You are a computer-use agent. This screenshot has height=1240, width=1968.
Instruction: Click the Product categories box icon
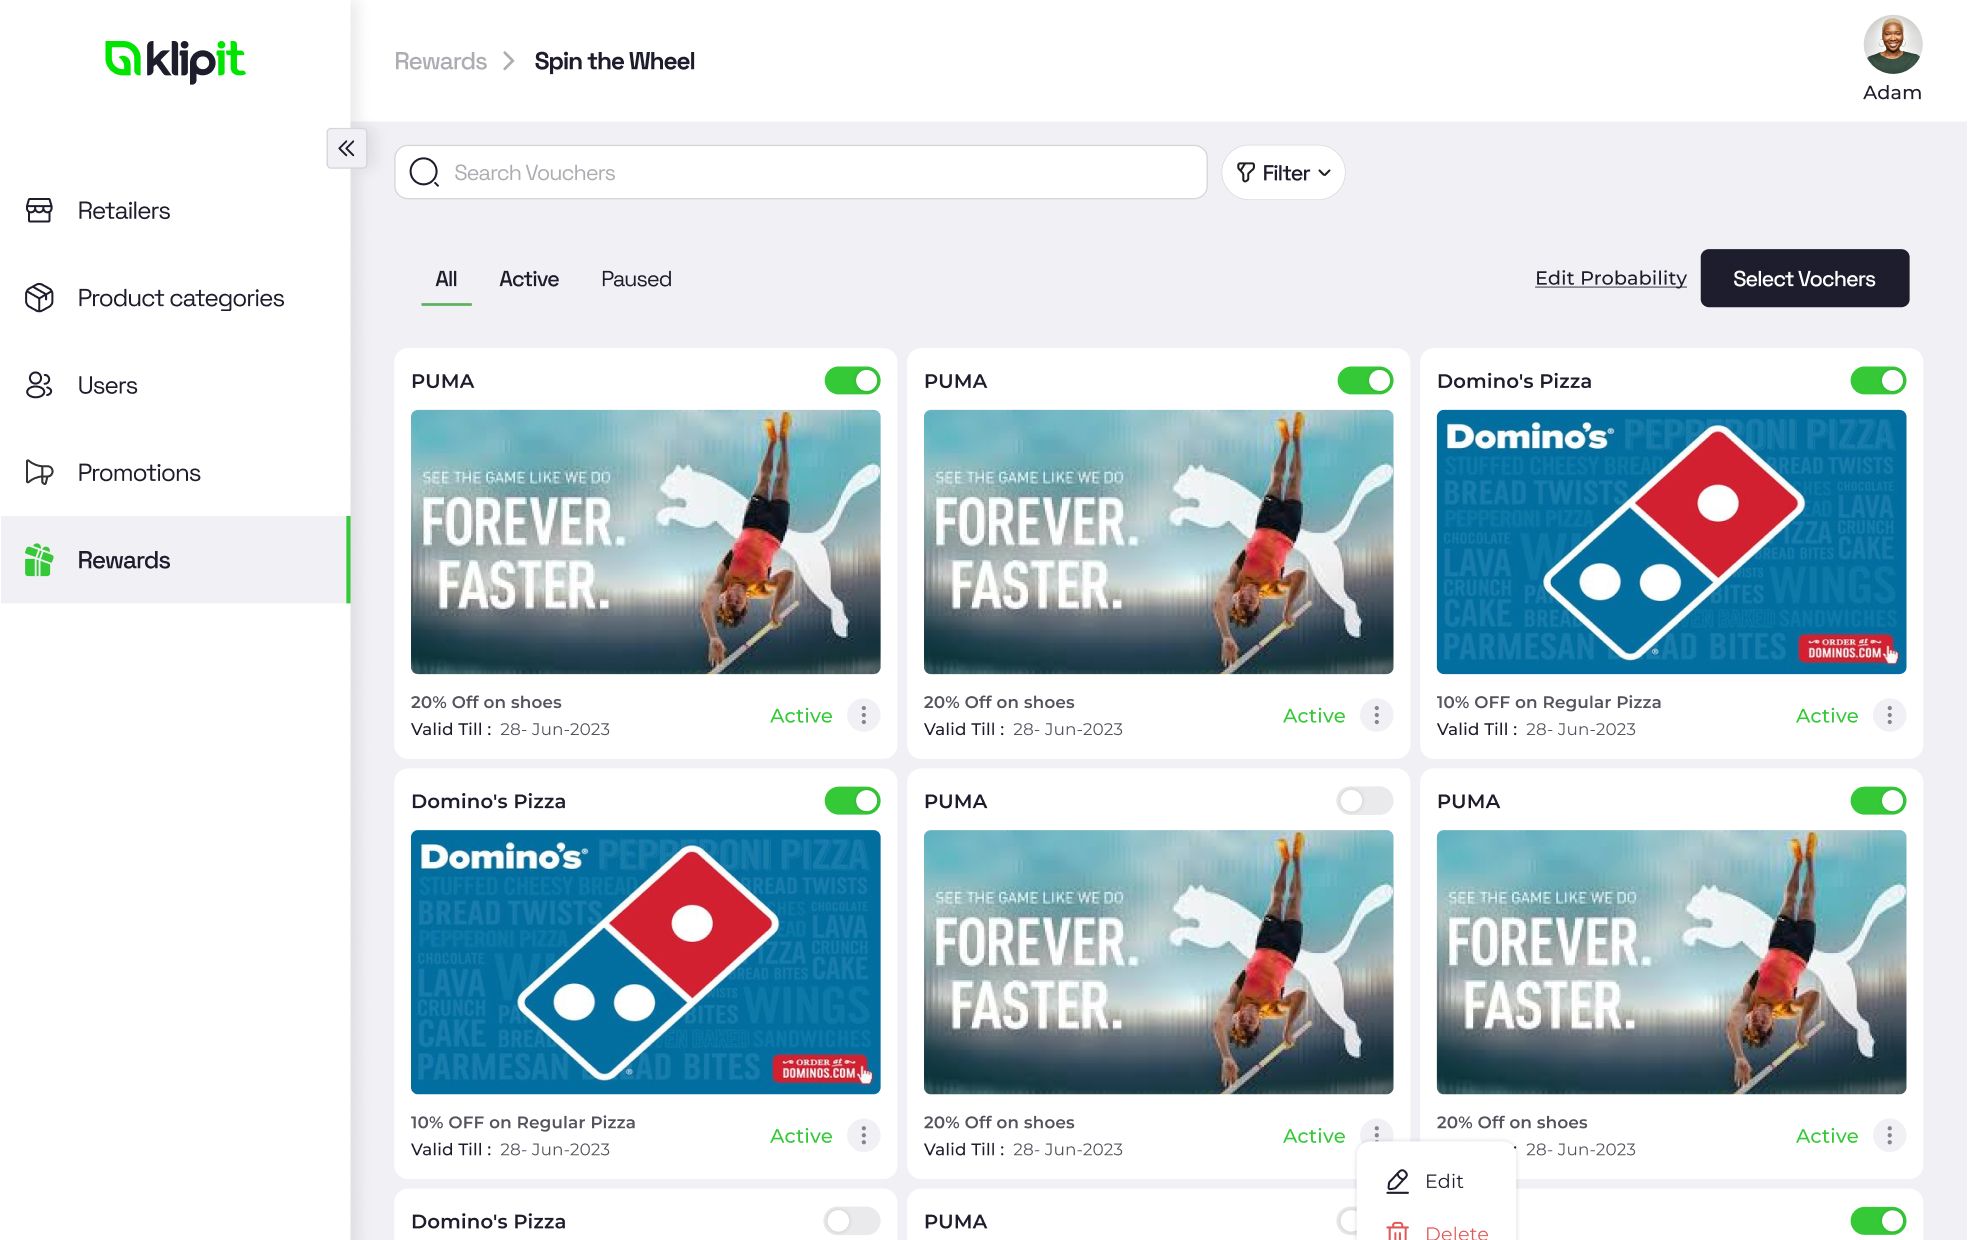[x=39, y=298]
